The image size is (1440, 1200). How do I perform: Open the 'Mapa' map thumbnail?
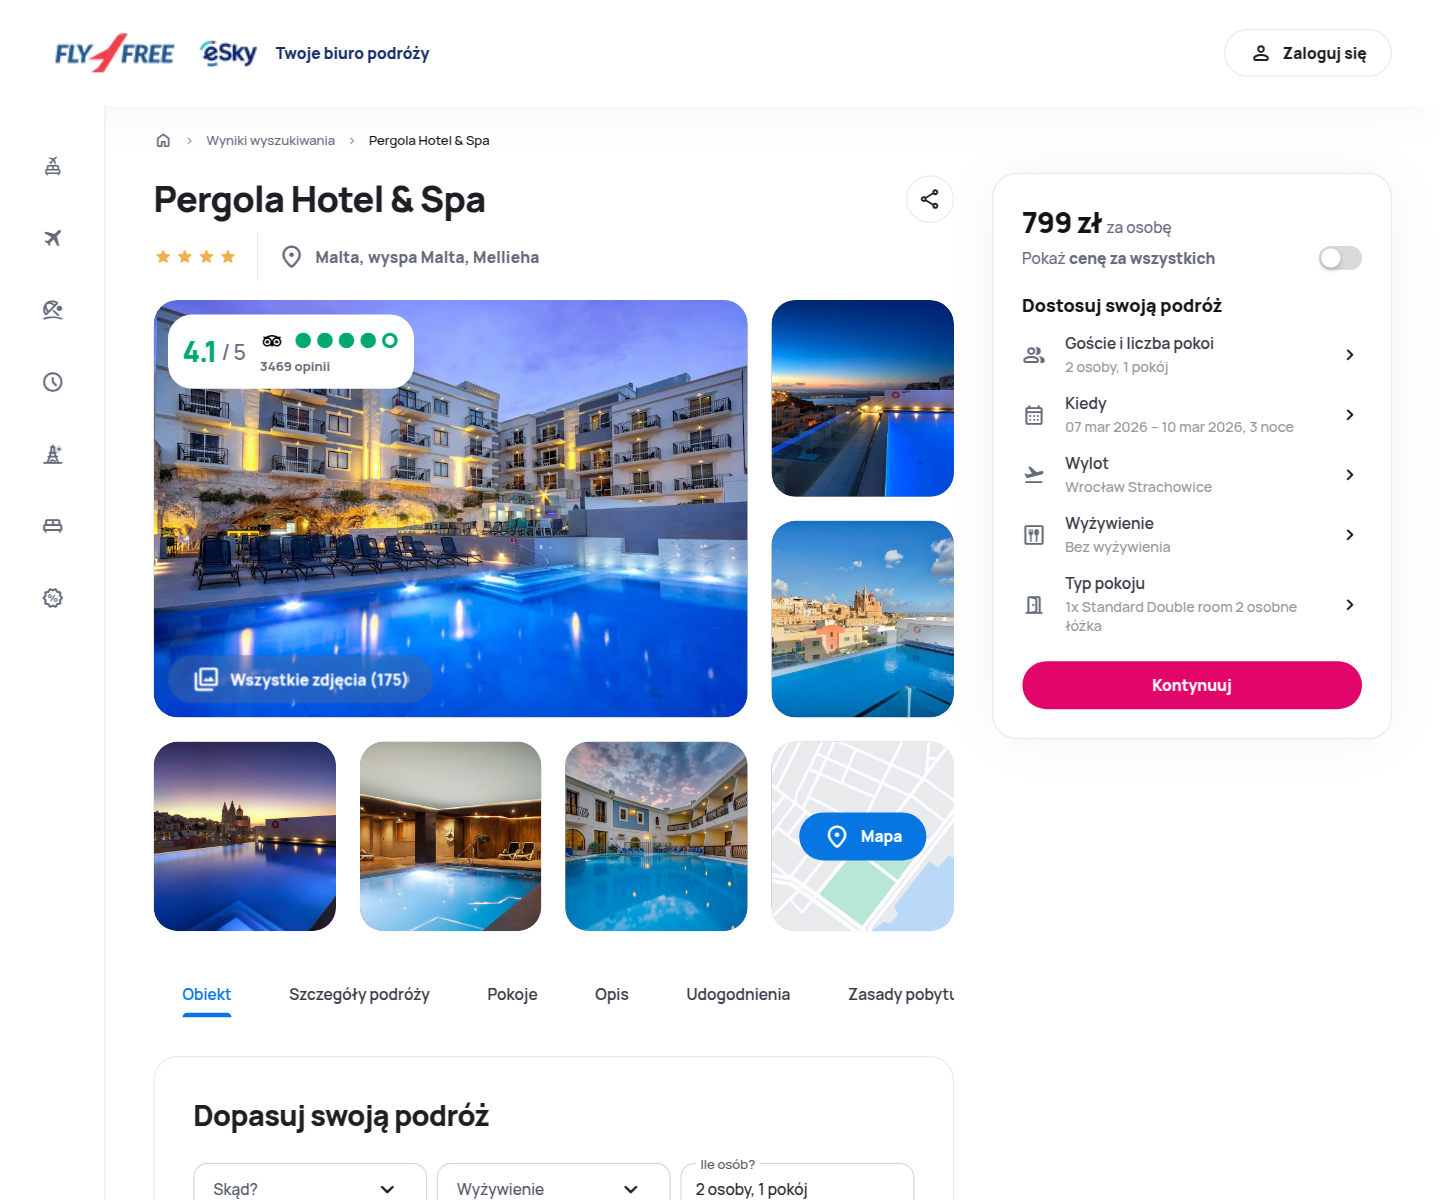862,836
